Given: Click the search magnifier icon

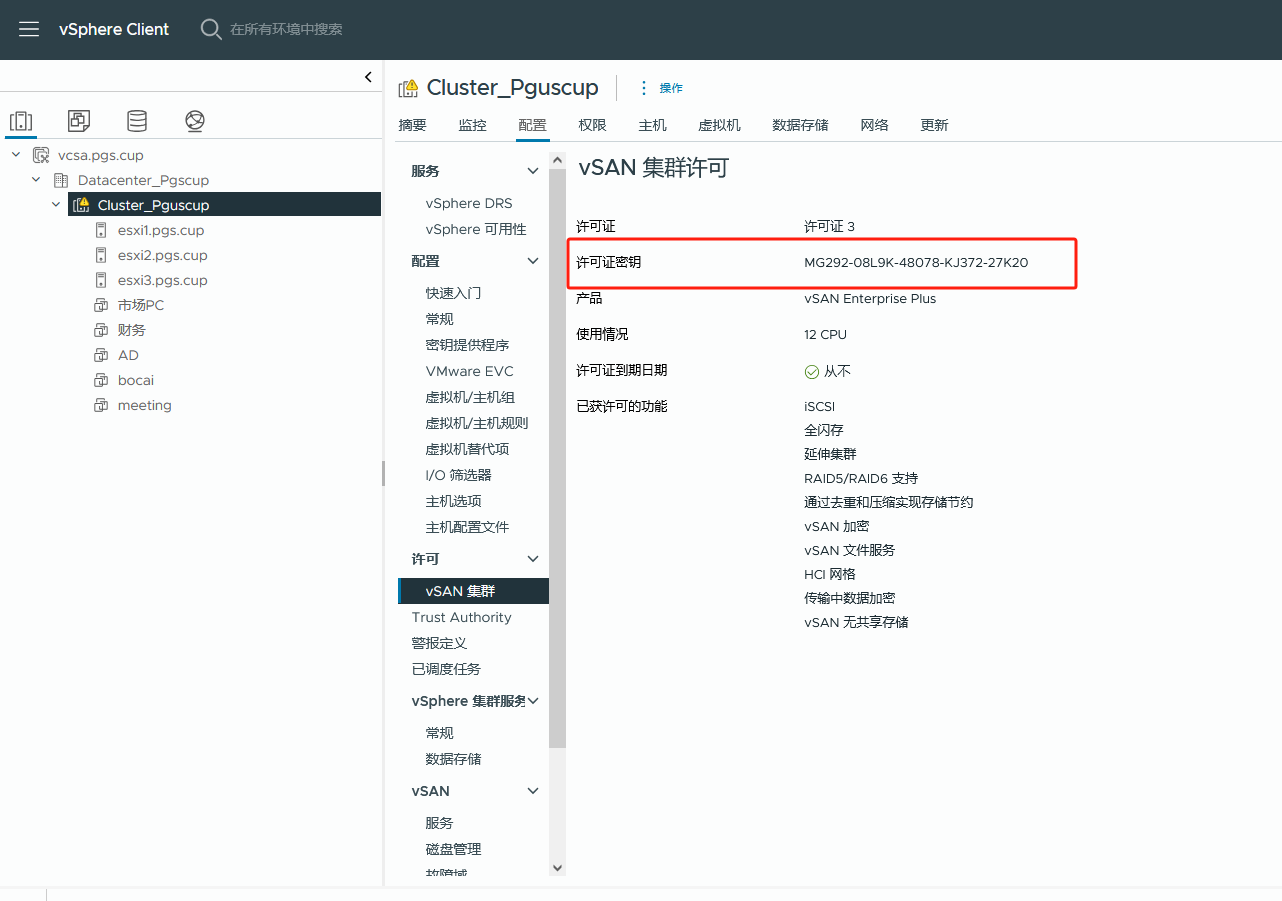Looking at the screenshot, I should [210, 29].
